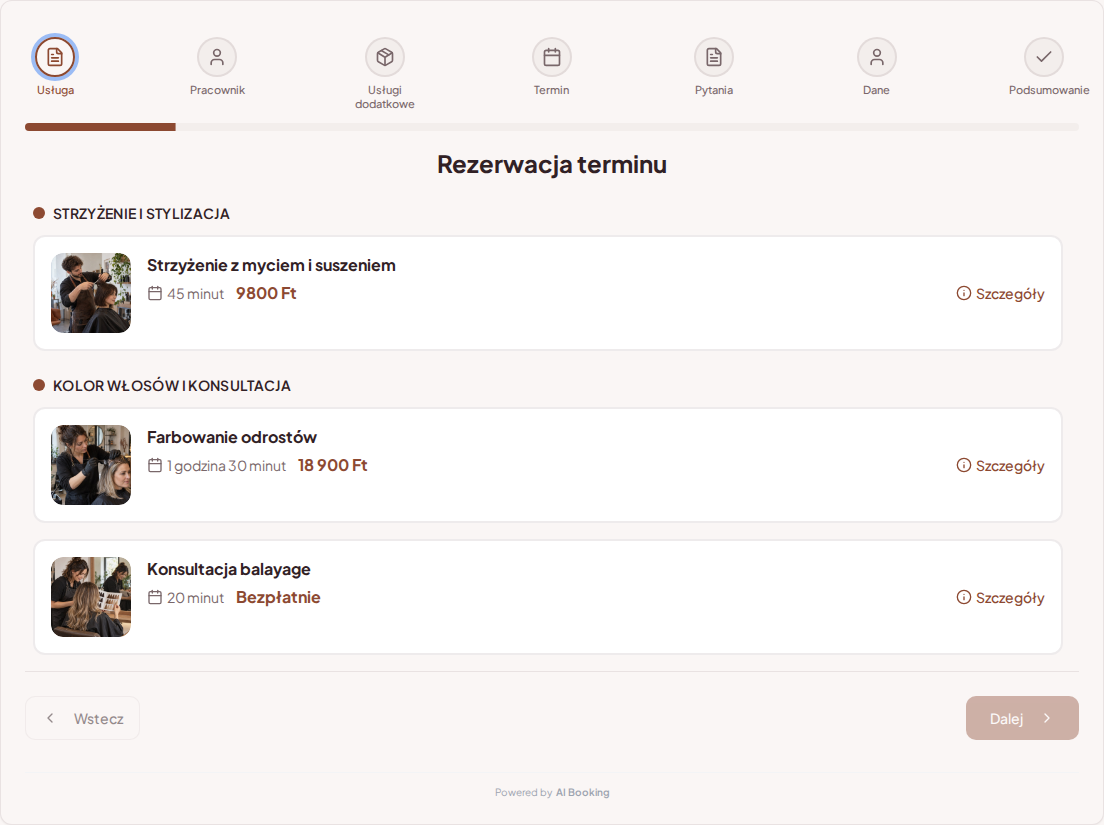Viewport: 1104px width, 825px height.
Task: Select the Konsultacja balayage thumbnail photo
Action: pos(91,597)
